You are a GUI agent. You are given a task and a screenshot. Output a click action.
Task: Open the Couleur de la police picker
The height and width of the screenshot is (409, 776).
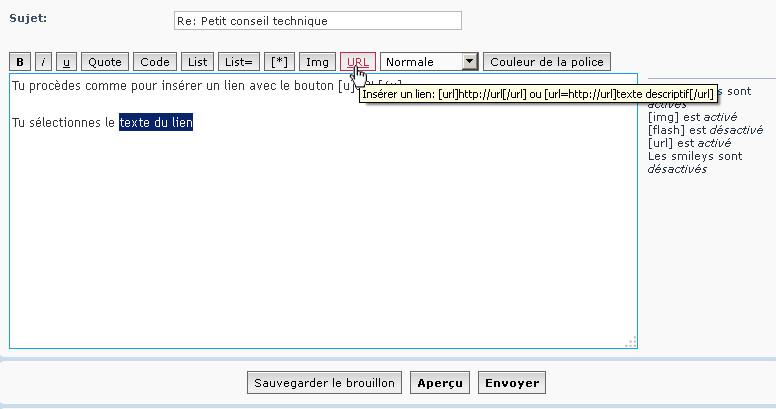[x=546, y=62]
